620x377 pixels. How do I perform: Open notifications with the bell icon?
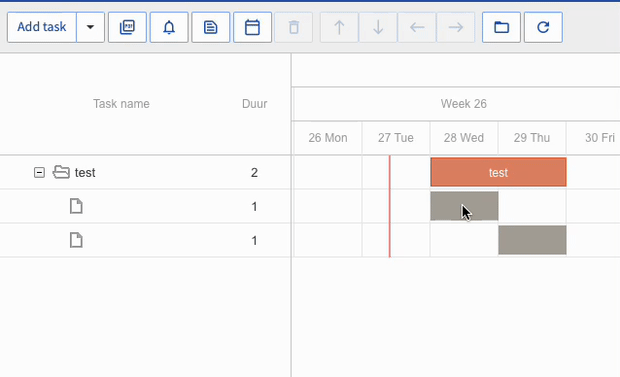tap(169, 27)
